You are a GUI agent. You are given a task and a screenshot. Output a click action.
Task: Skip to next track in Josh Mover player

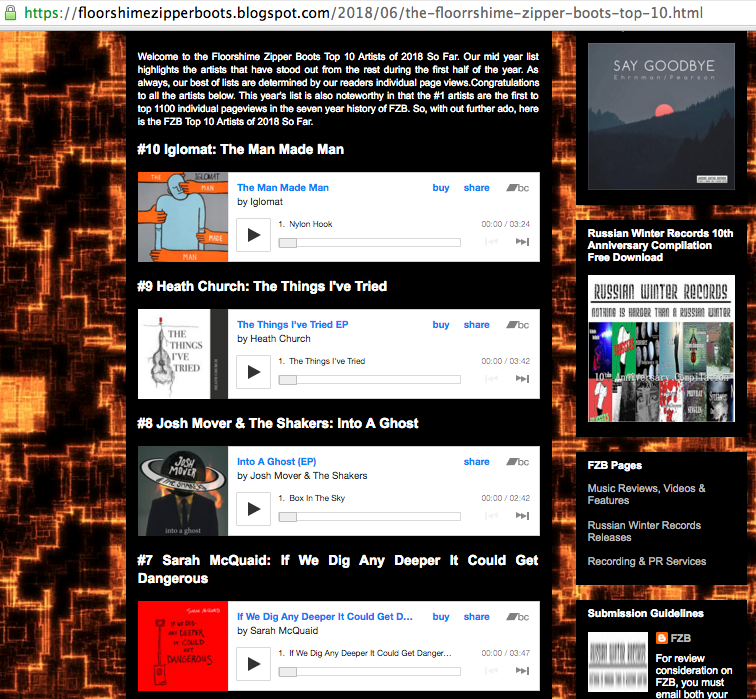tap(522, 515)
